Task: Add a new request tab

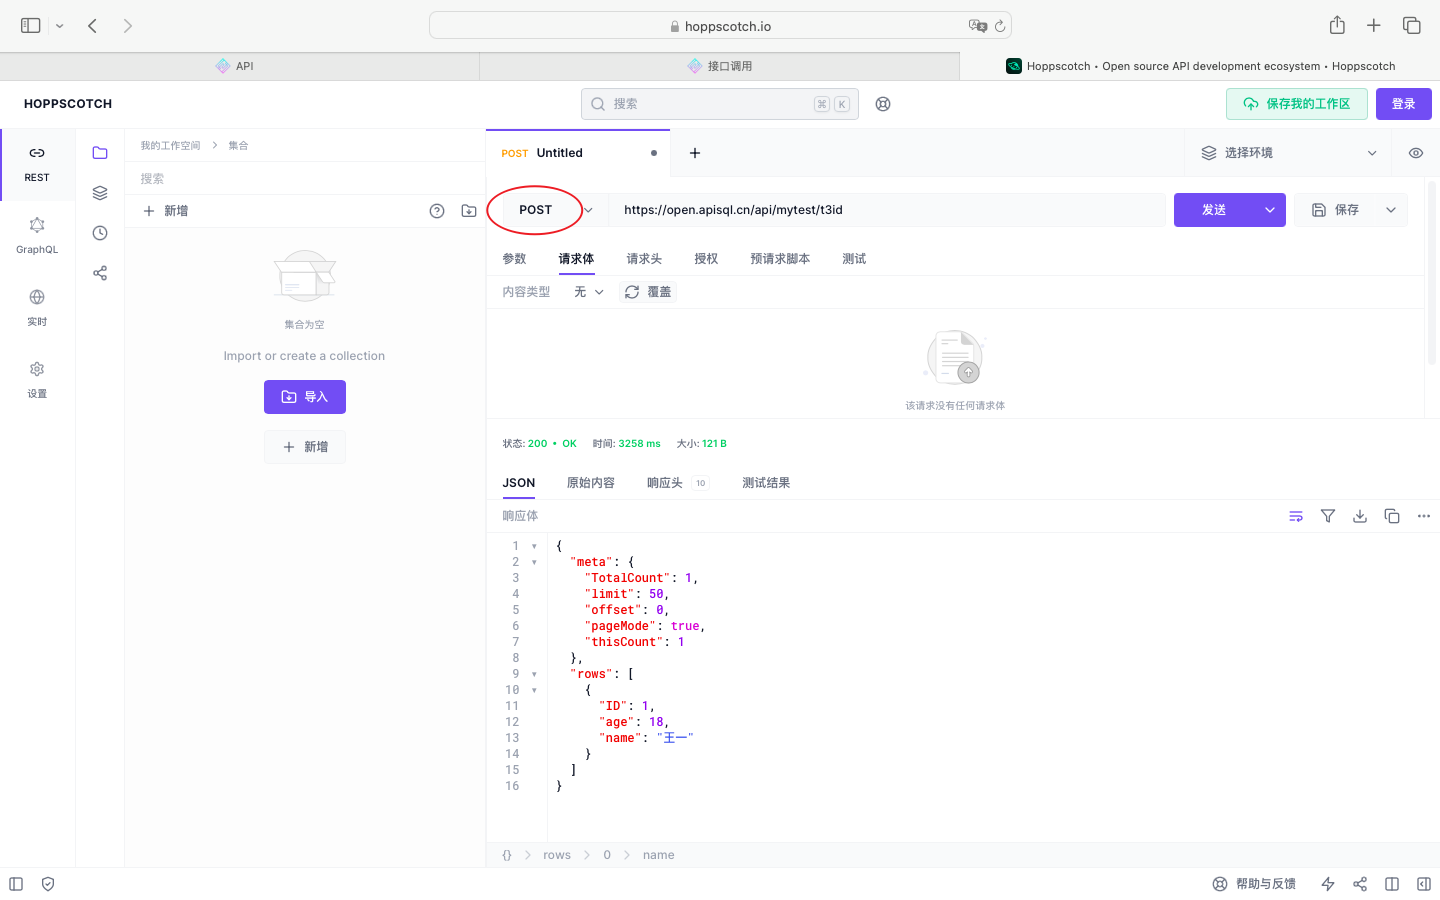Action: (695, 153)
